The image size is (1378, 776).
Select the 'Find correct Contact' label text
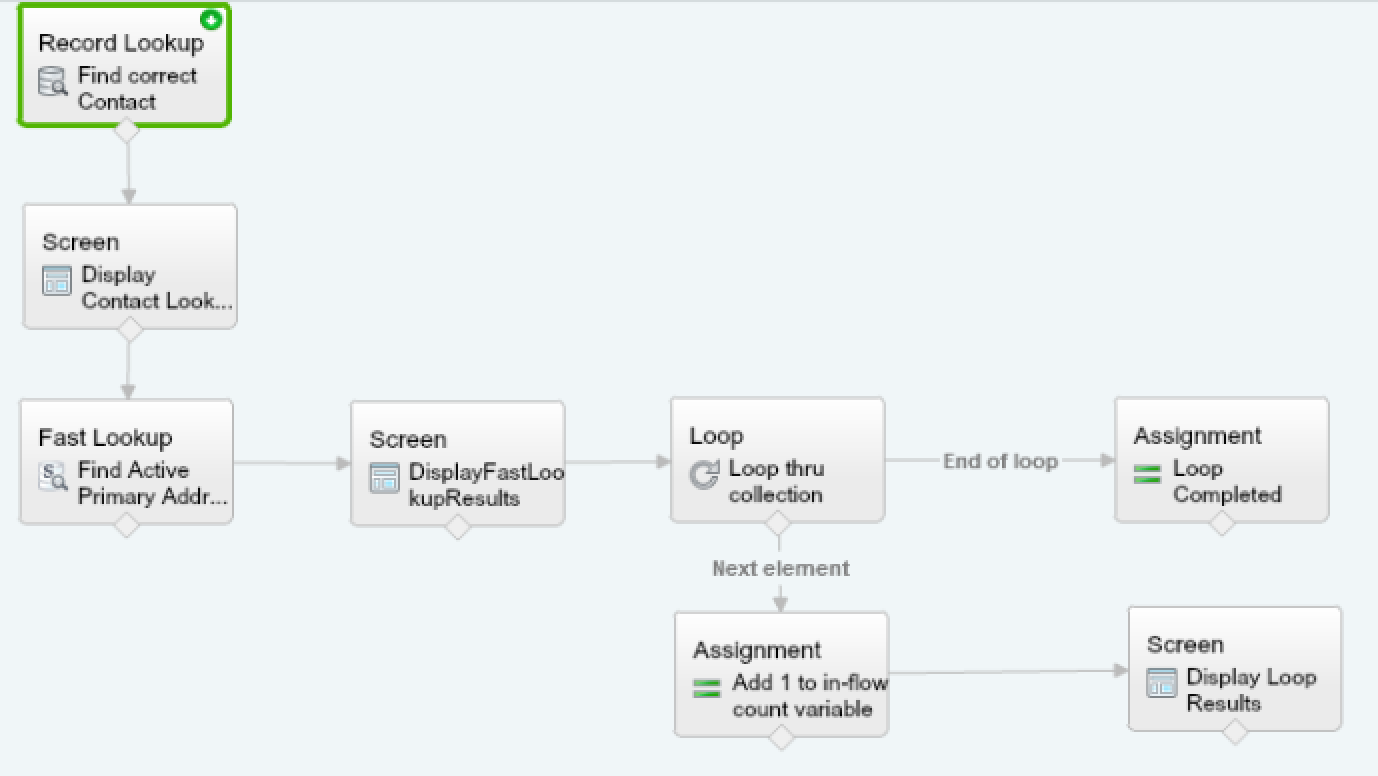[x=137, y=88]
